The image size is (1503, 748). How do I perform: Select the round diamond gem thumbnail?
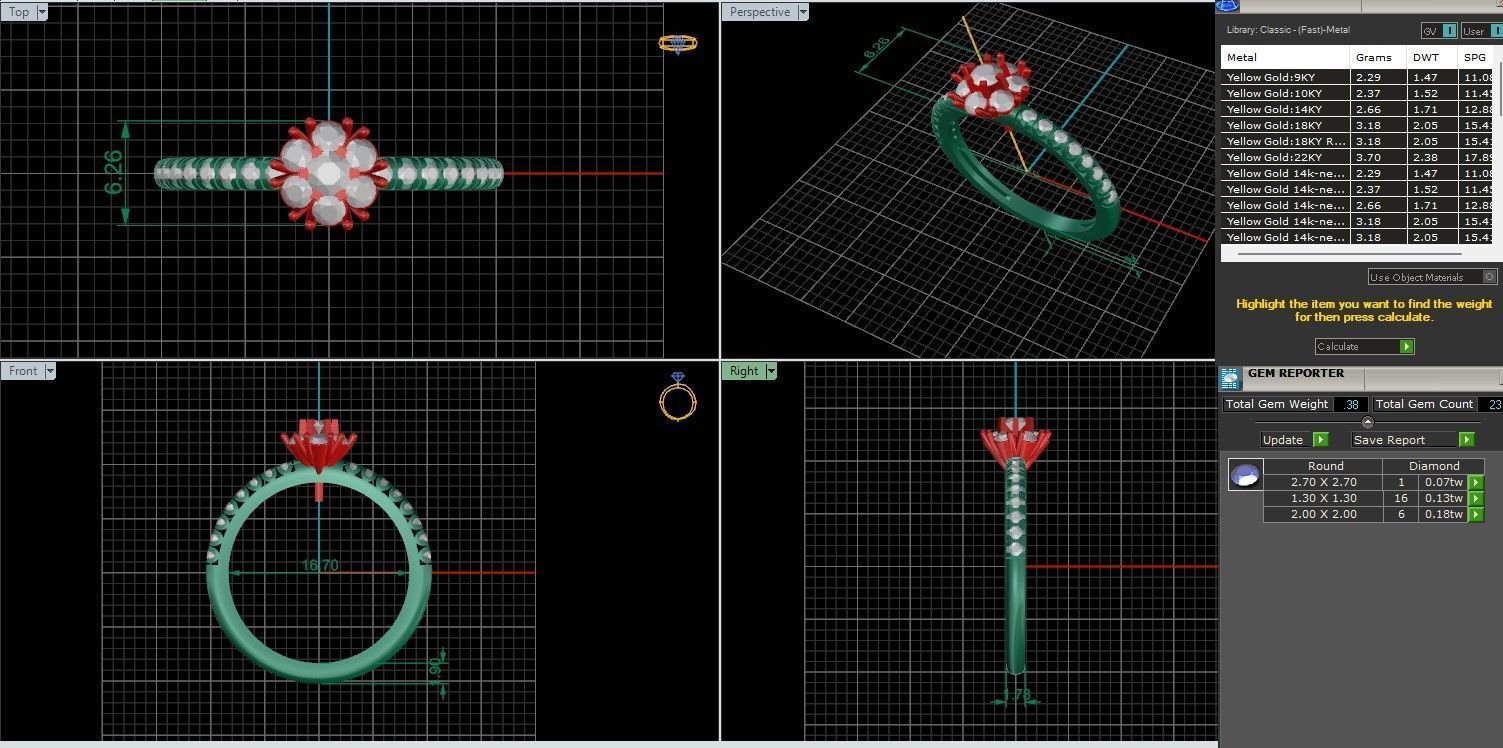click(1245, 475)
